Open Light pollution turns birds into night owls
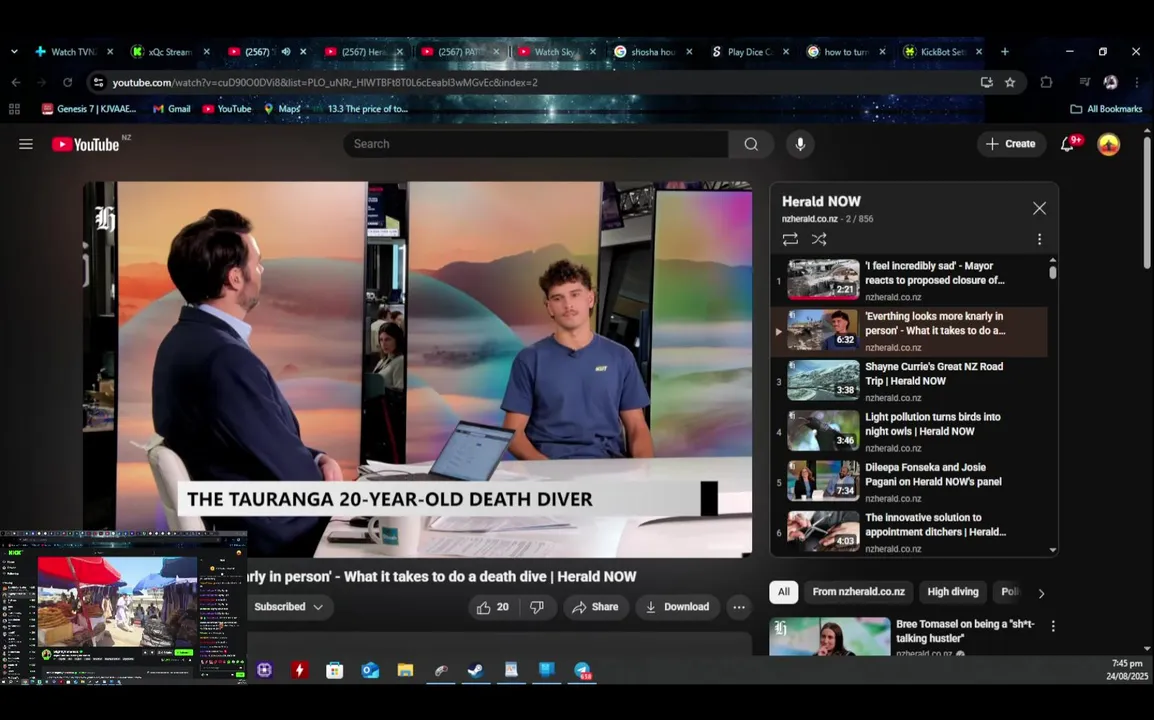The height and width of the screenshot is (720, 1154). coord(909,431)
